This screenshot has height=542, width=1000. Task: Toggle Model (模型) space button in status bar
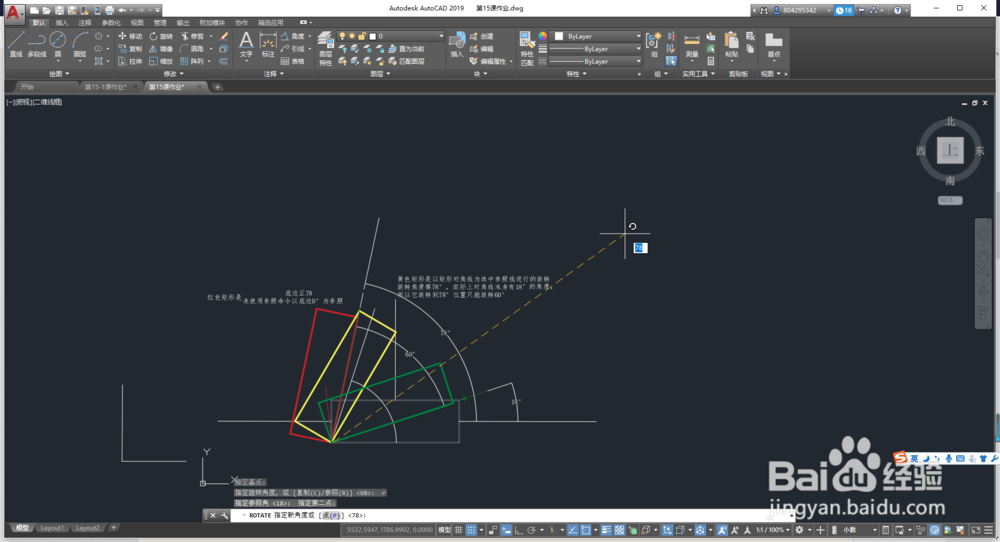[445, 530]
